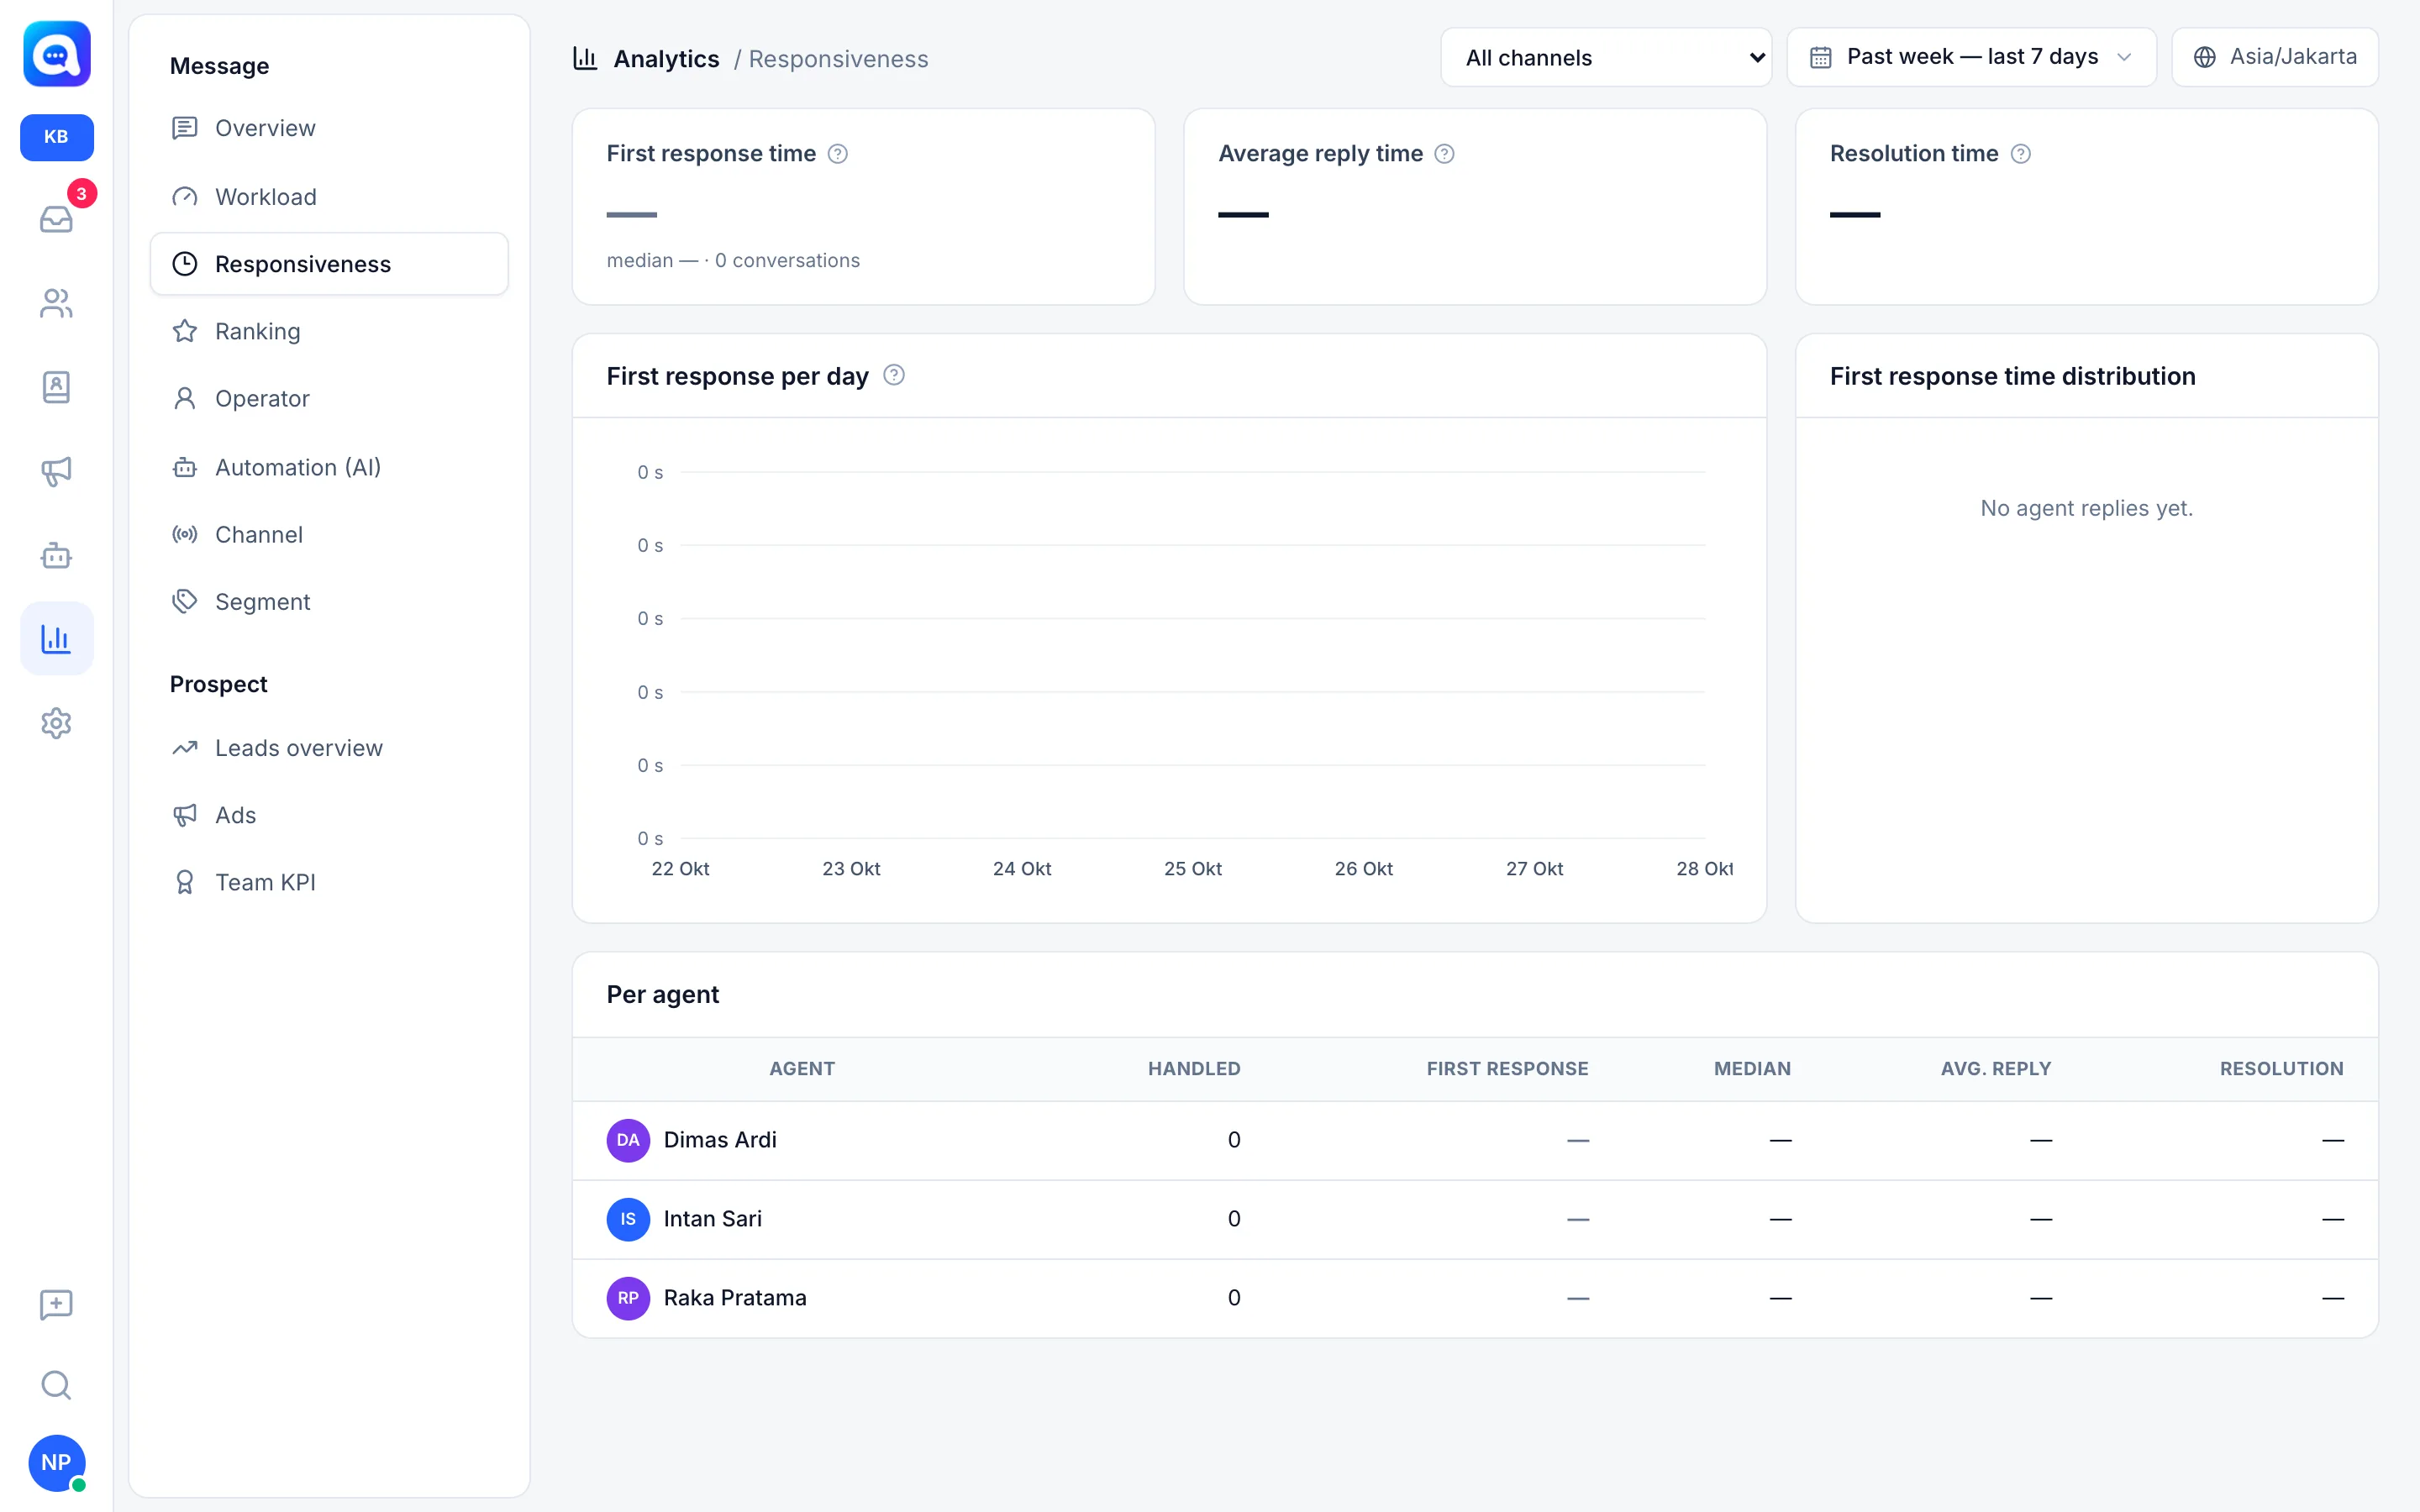Click the Analytics breadcrumb link
Screen dimensions: 2420x1512
(666, 59)
